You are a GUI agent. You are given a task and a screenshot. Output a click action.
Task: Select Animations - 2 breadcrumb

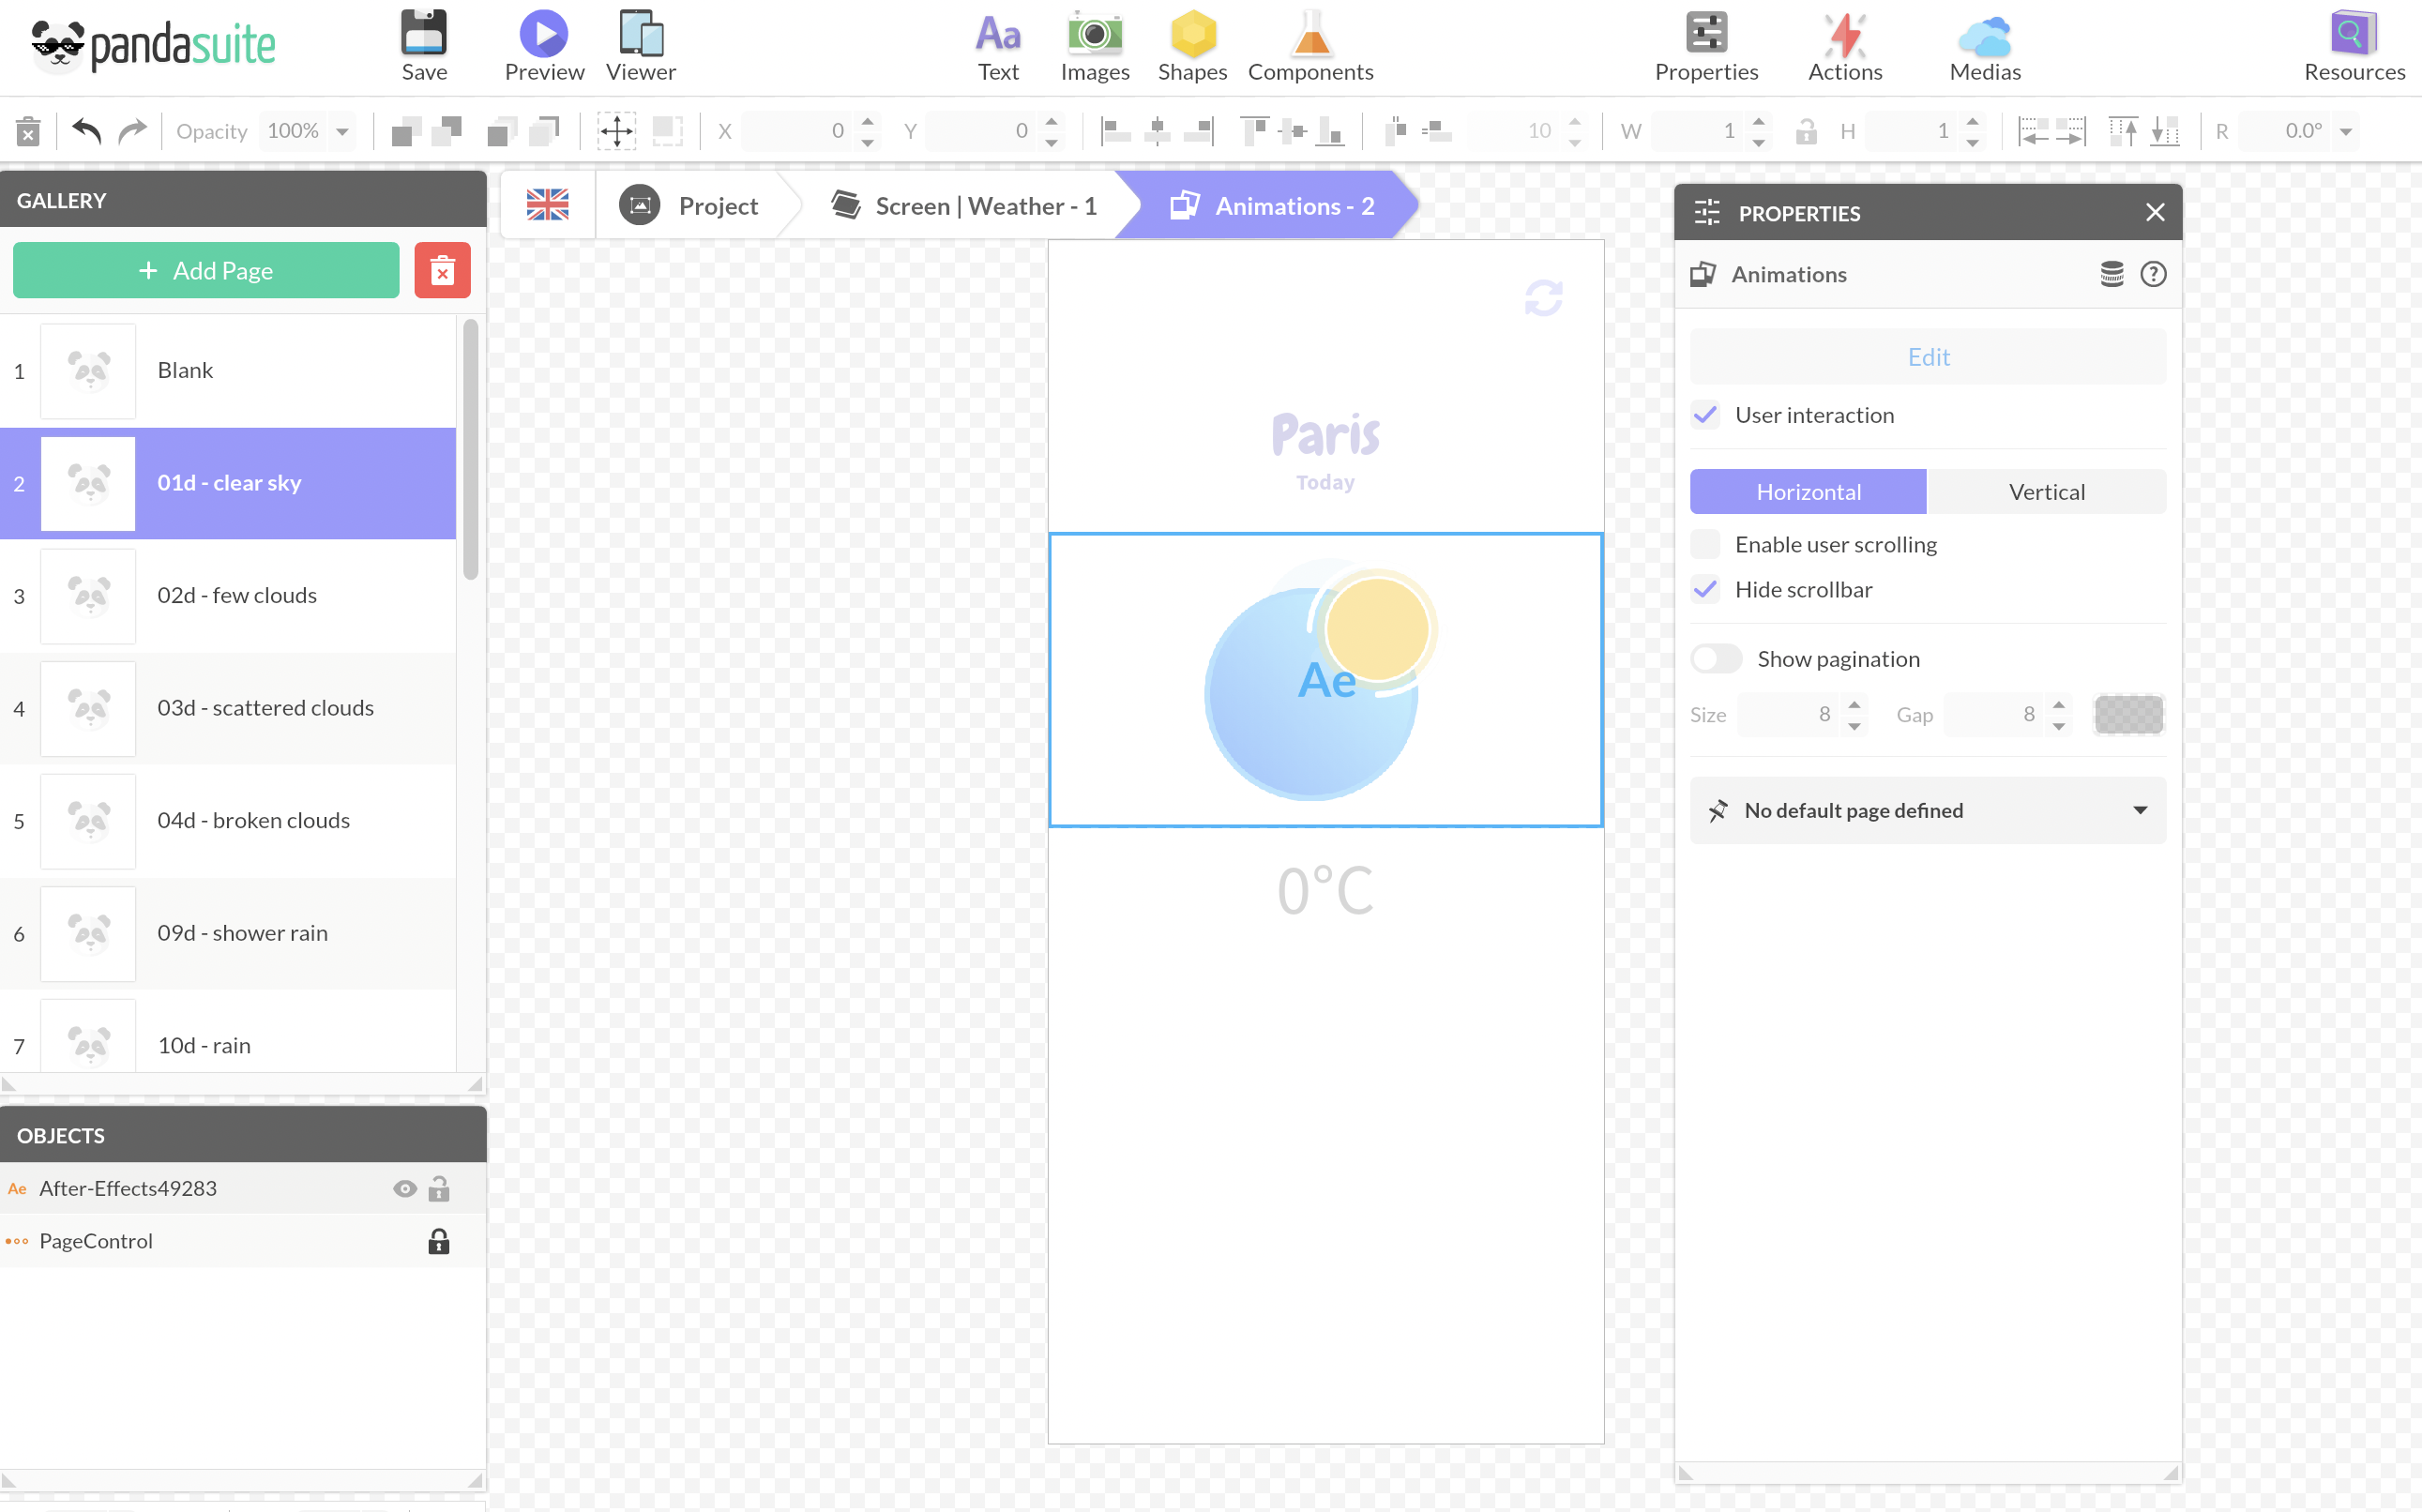1272,205
